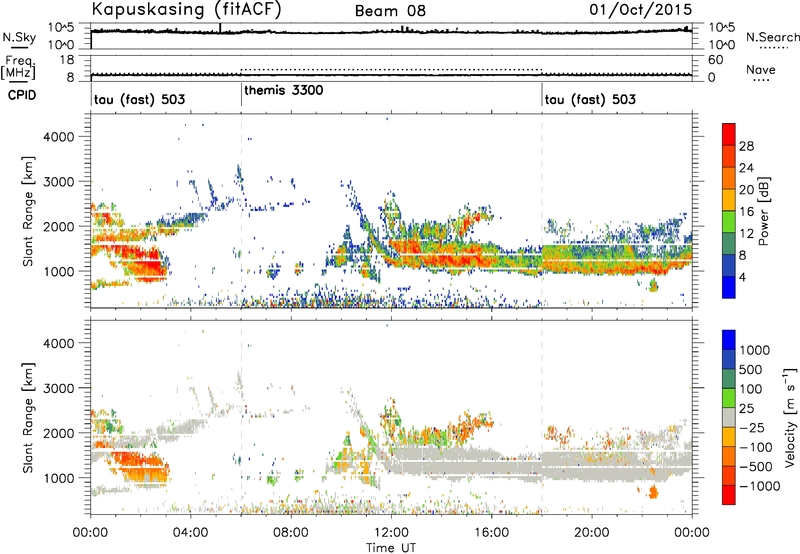Image resolution: width=800 pixels, height=554 pixels.
Task: Click the "4" label on the Power scale
Action: click(742, 277)
